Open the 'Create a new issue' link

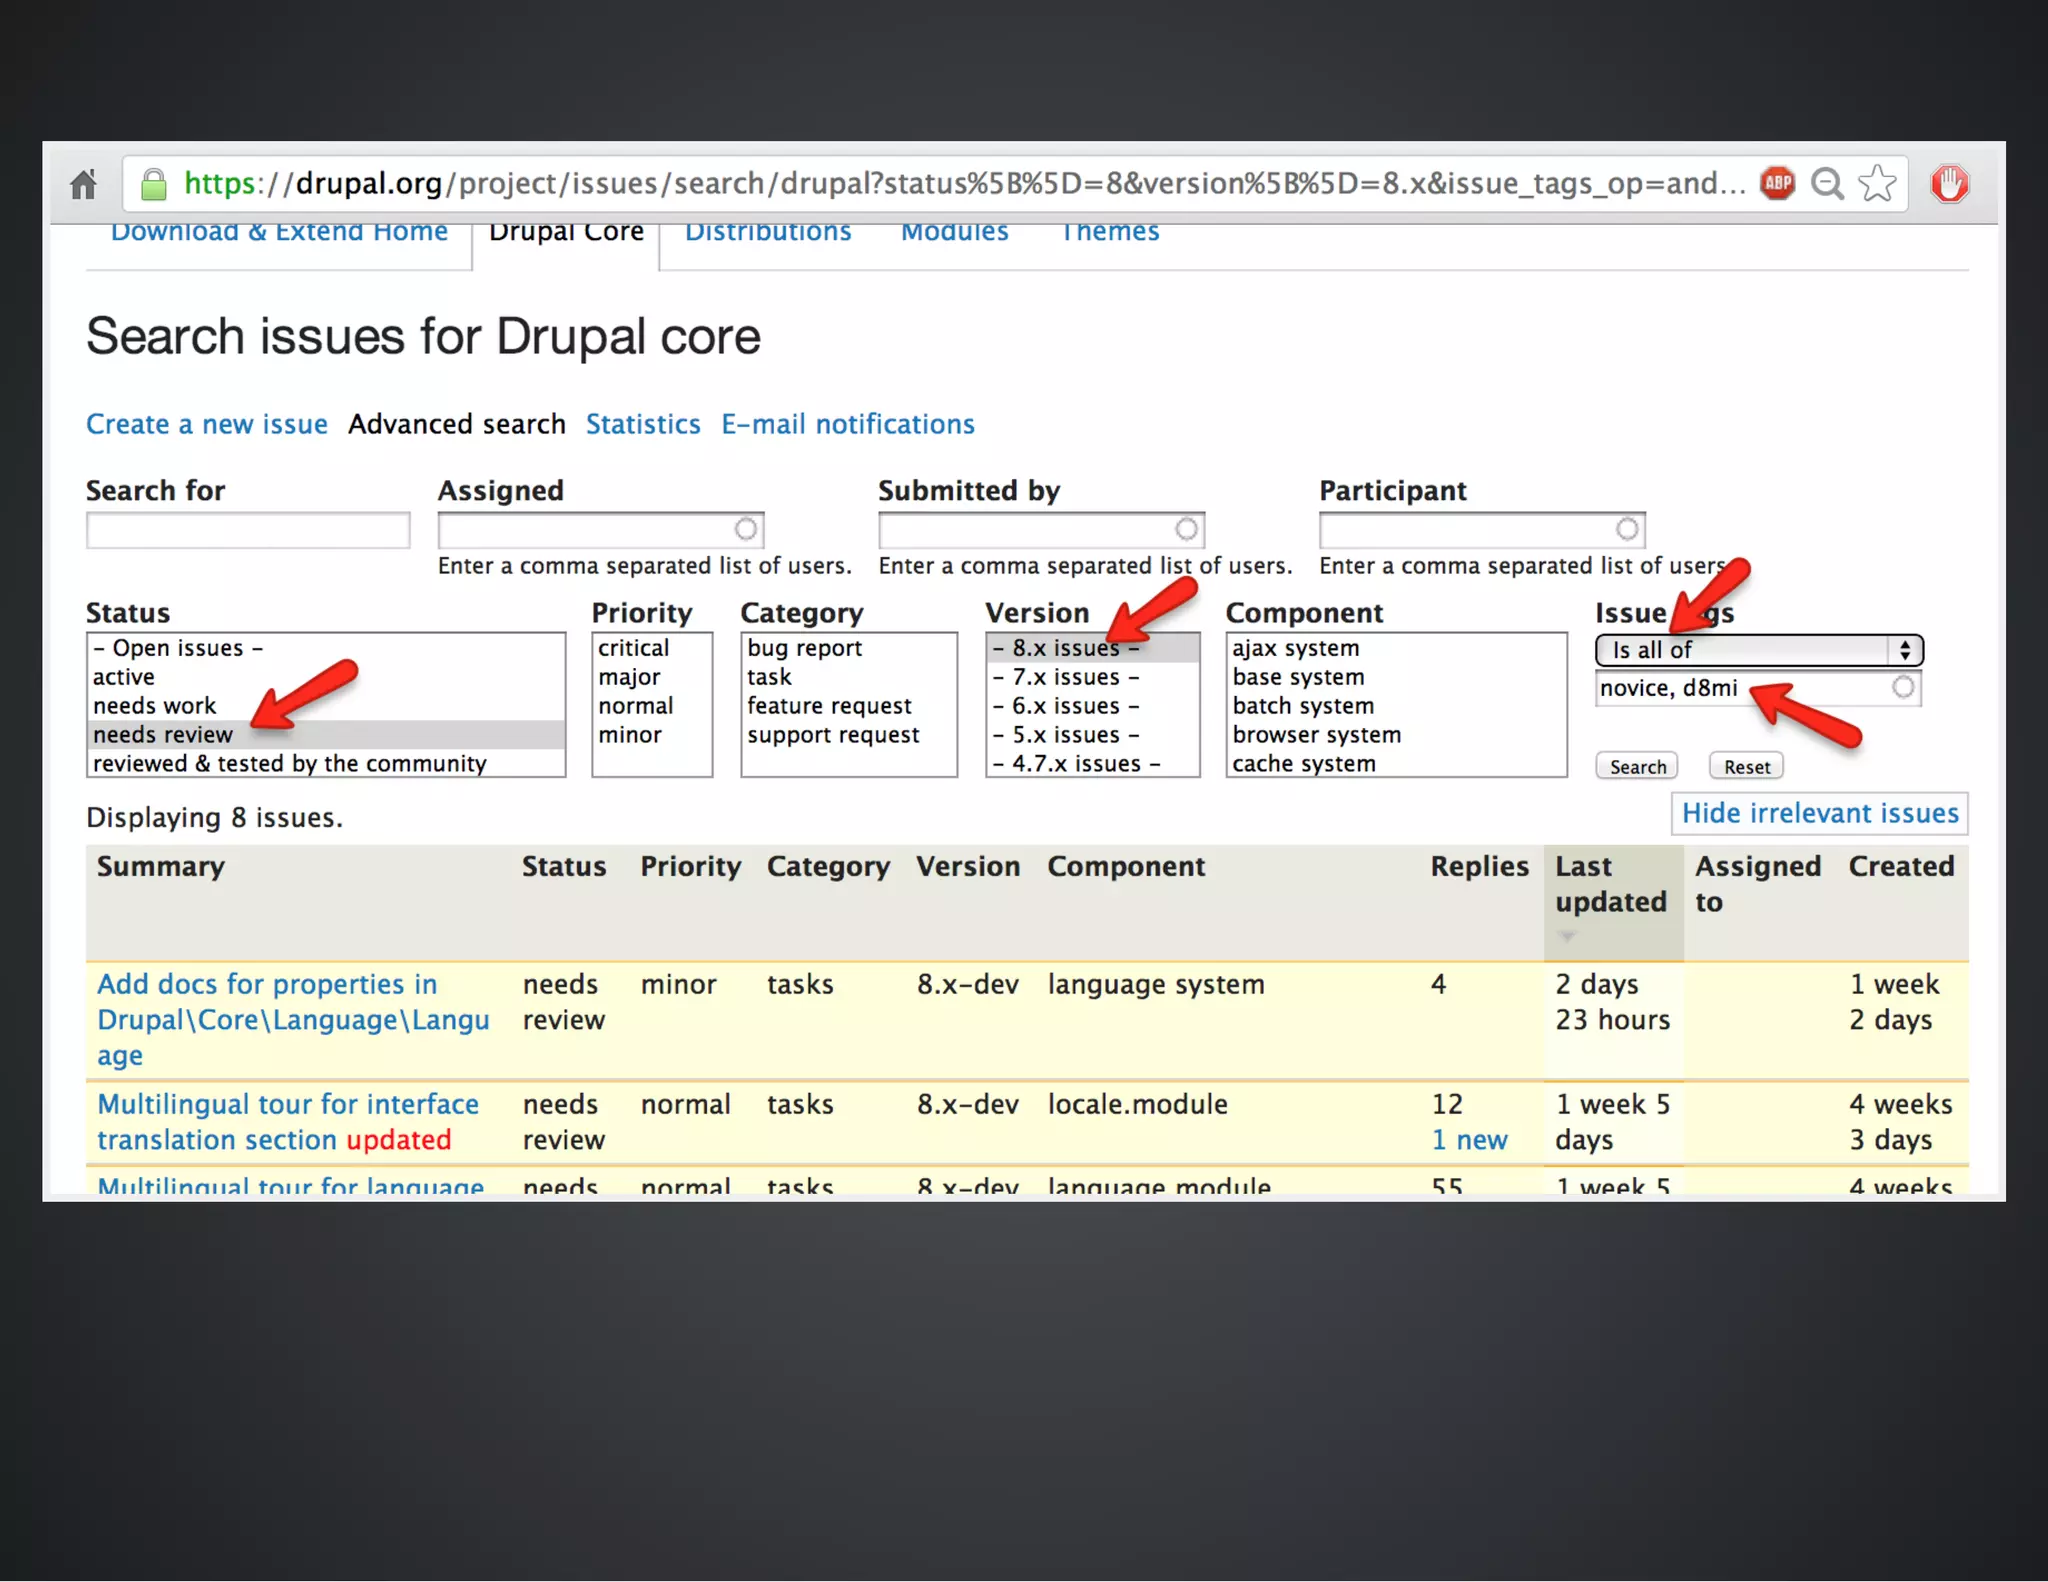(207, 425)
